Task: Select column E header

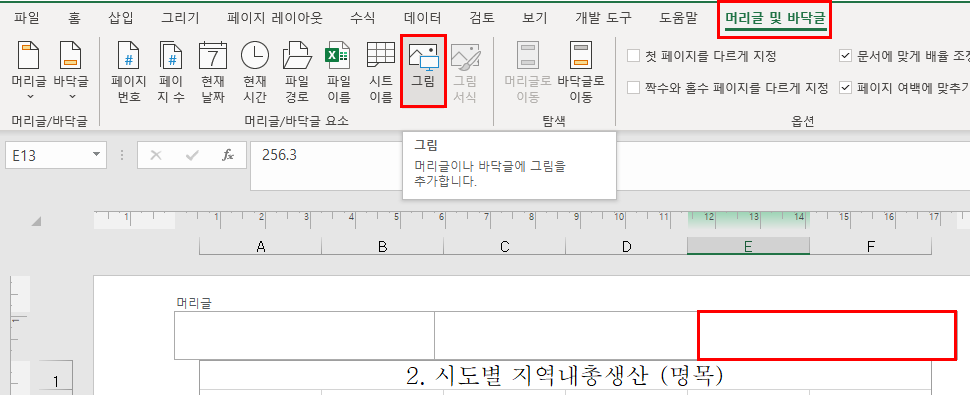Action: (x=748, y=247)
